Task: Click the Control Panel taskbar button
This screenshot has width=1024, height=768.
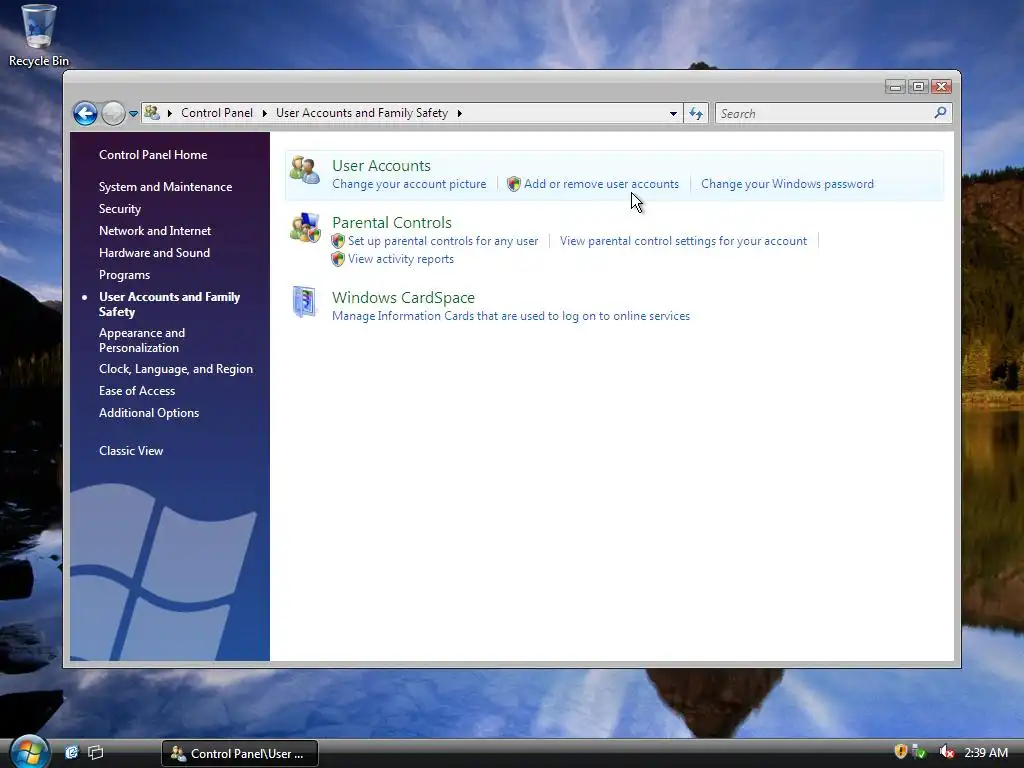Action: point(240,754)
